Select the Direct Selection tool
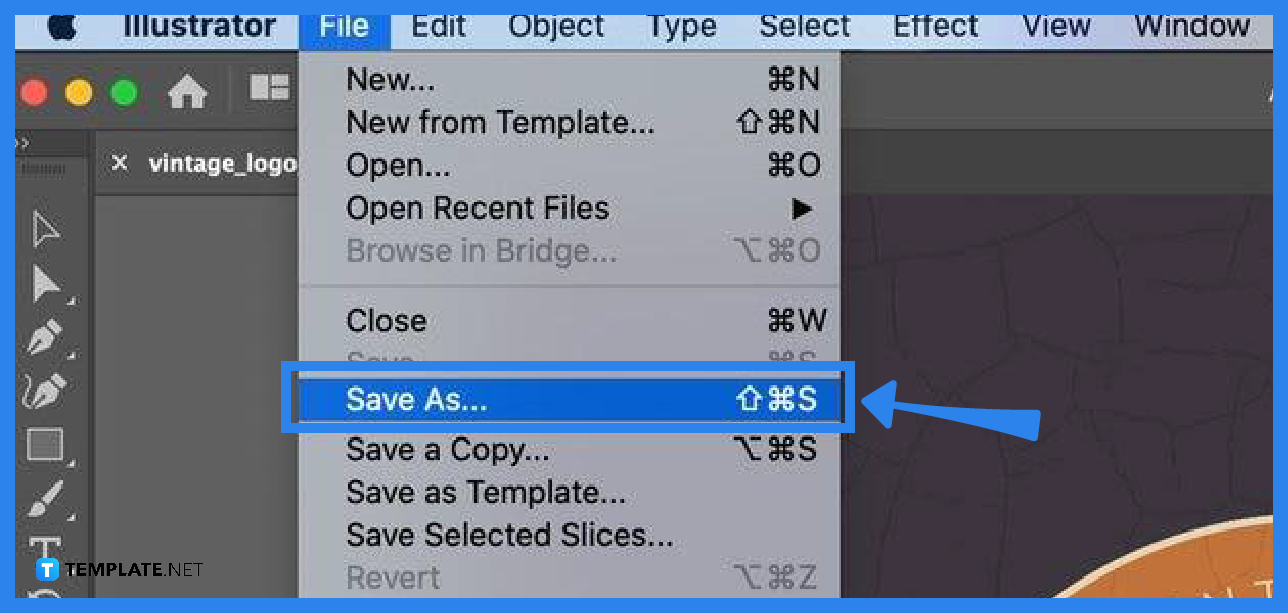 point(44,283)
